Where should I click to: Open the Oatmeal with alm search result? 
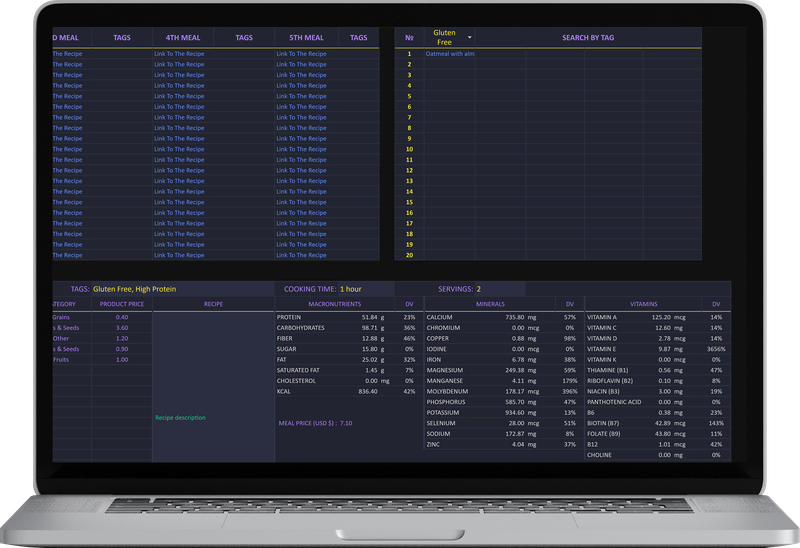[450, 54]
